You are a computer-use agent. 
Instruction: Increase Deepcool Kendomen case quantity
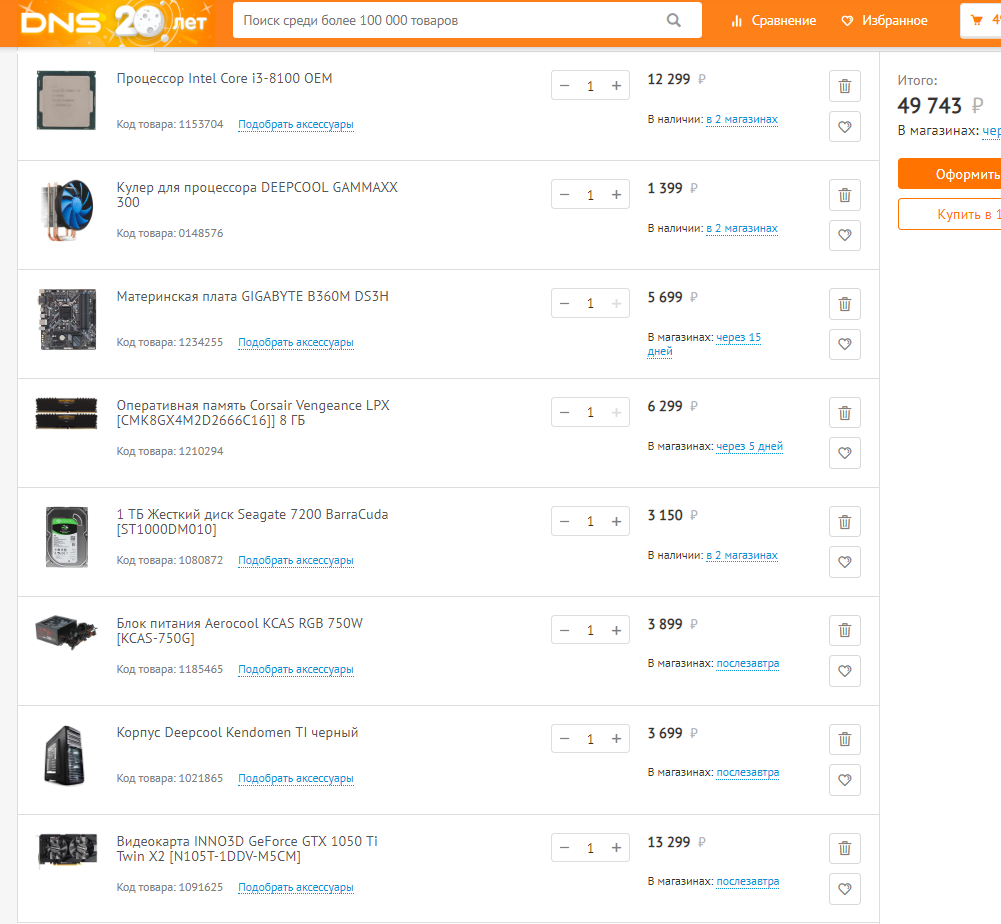tap(616, 739)
